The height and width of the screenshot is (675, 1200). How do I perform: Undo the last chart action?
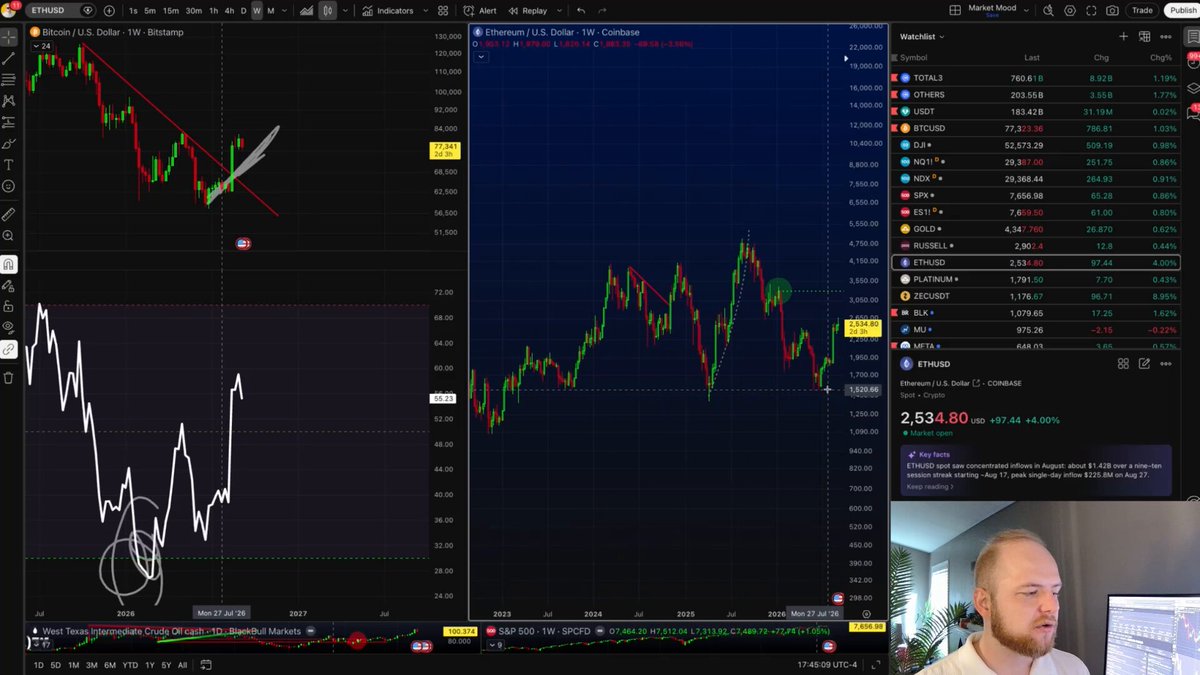[582, 10]
